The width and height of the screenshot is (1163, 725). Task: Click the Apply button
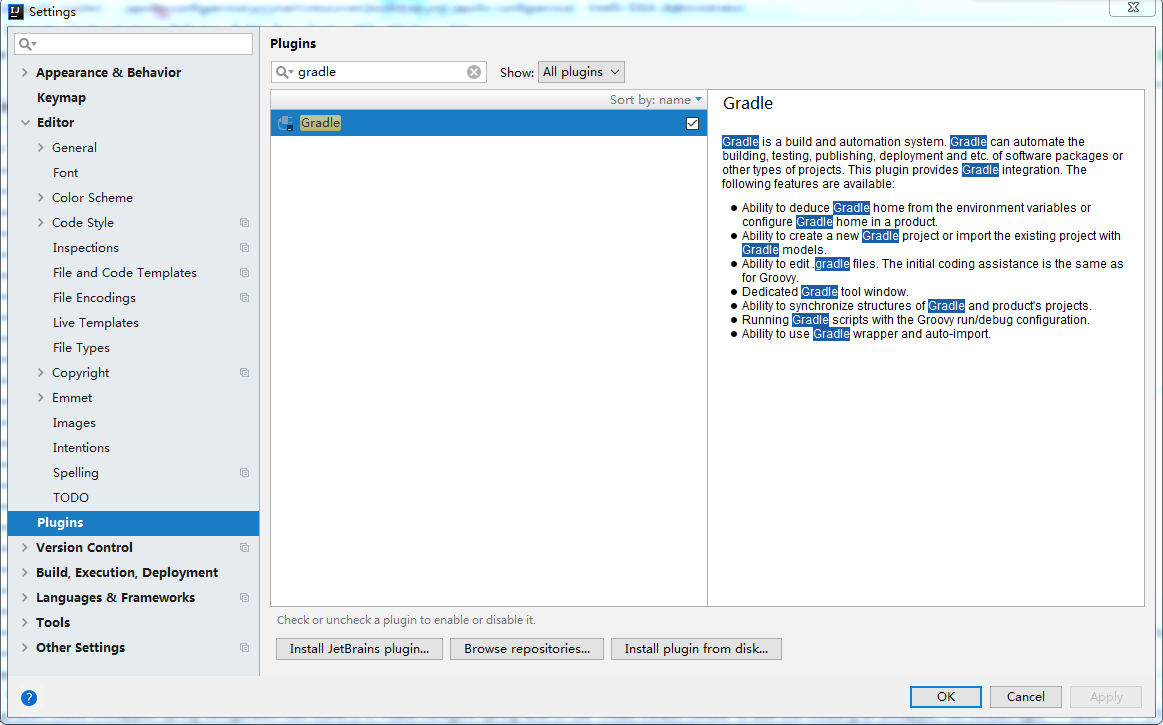pos(1106,697)
